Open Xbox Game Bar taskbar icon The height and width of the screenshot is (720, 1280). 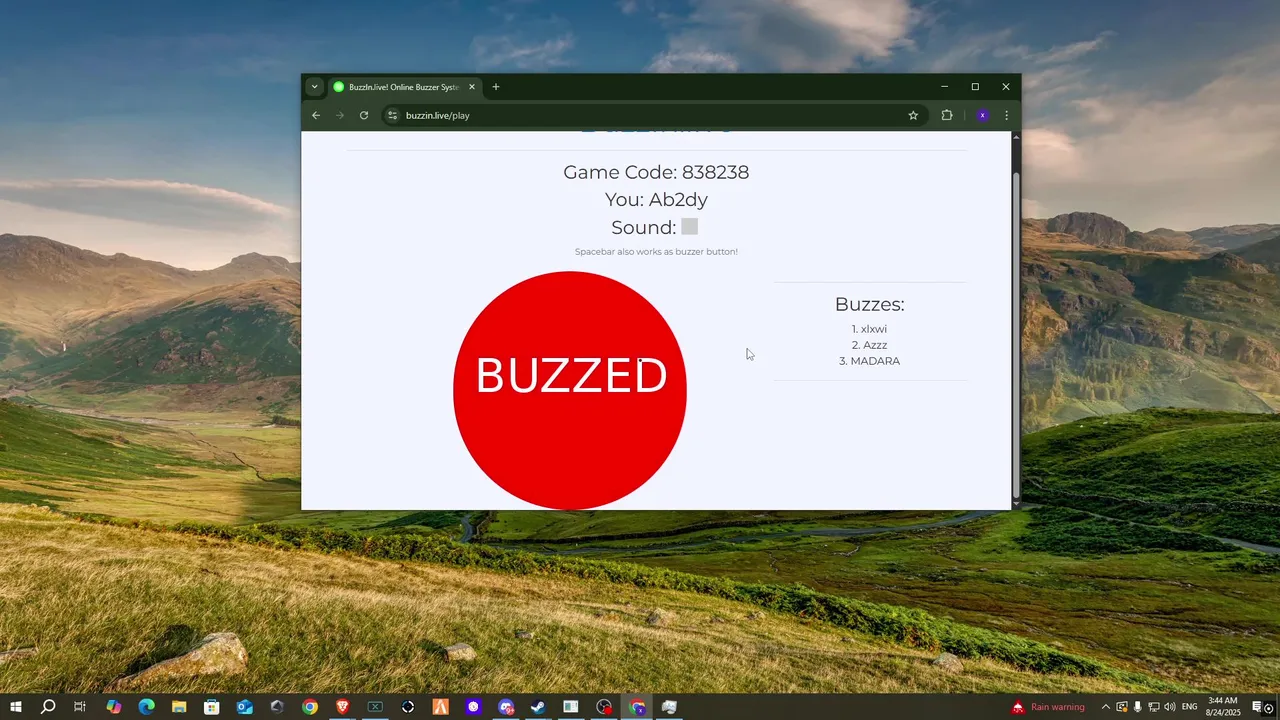pyautogui.click(x=375, y=707)
